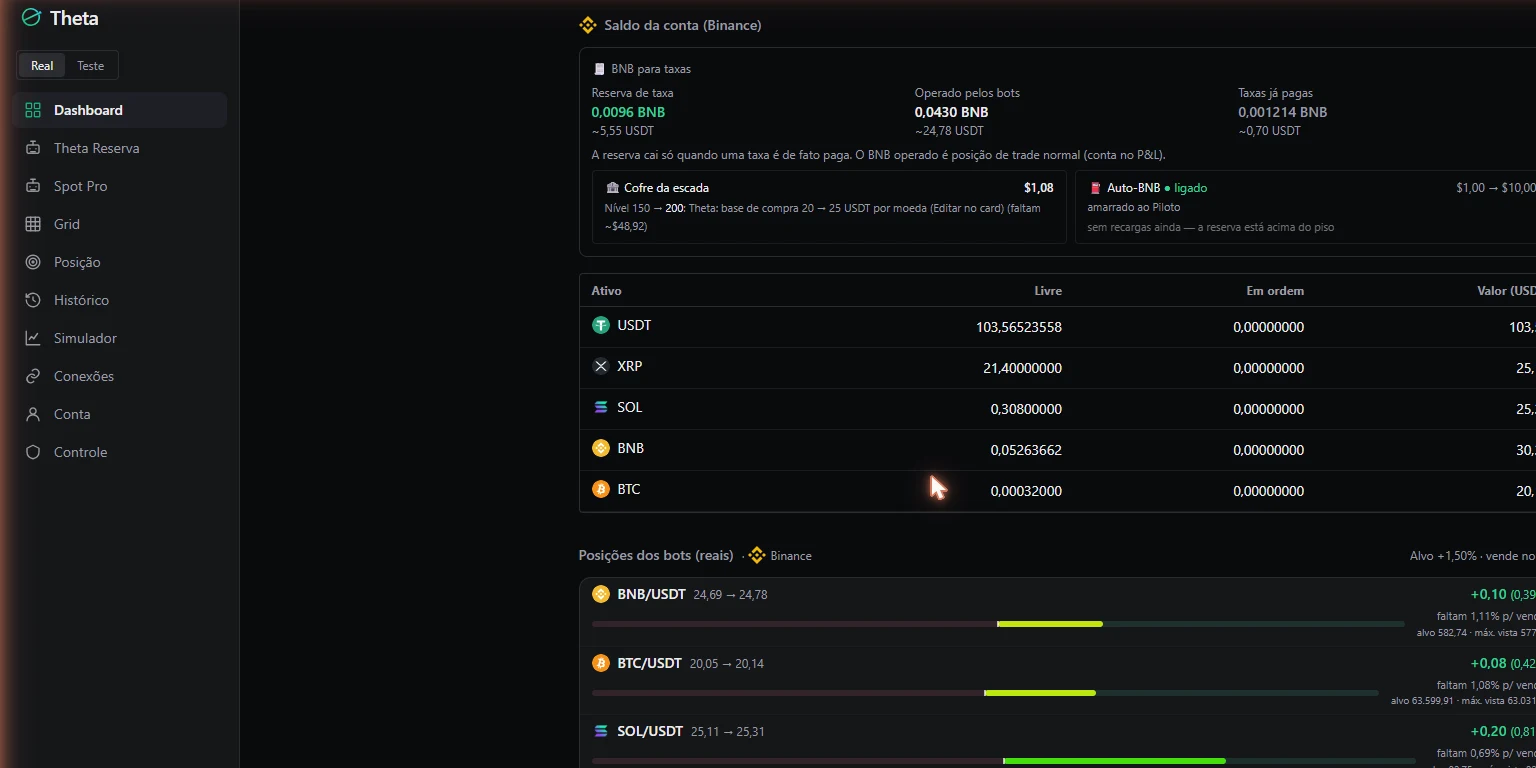Open Histórico clock icon

tap(33, 300)
